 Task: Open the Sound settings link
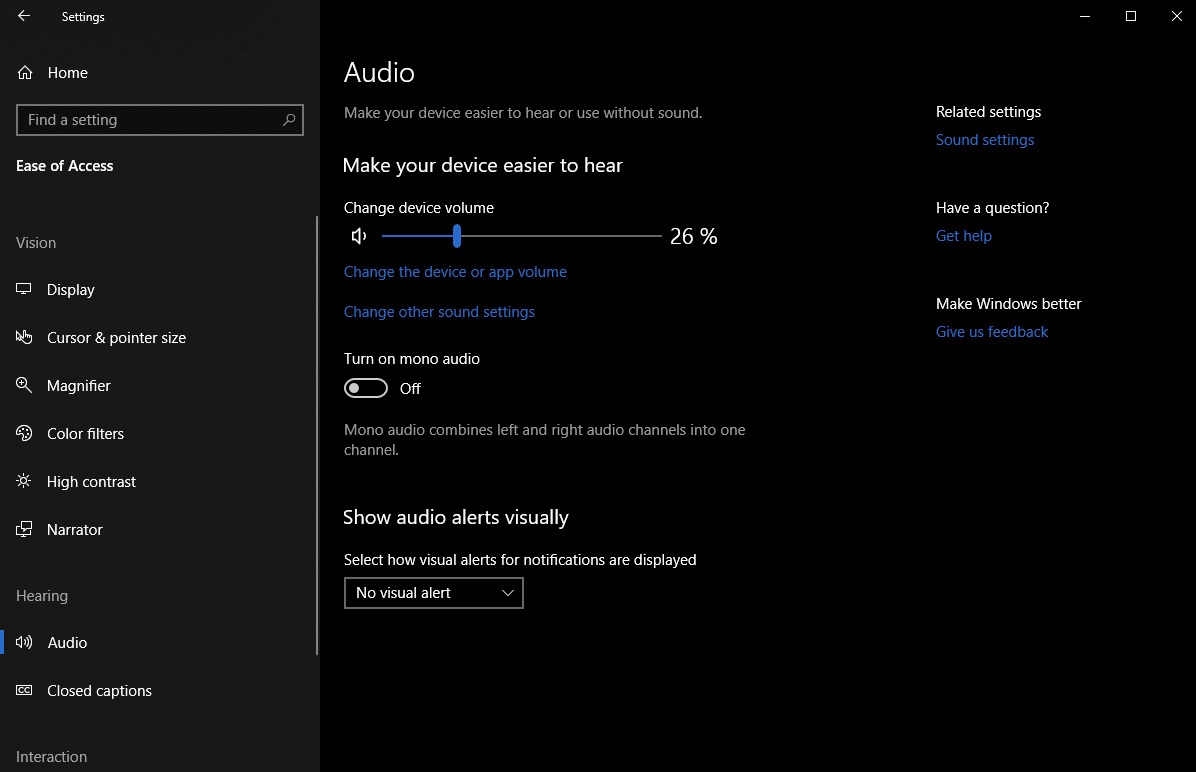985,140
